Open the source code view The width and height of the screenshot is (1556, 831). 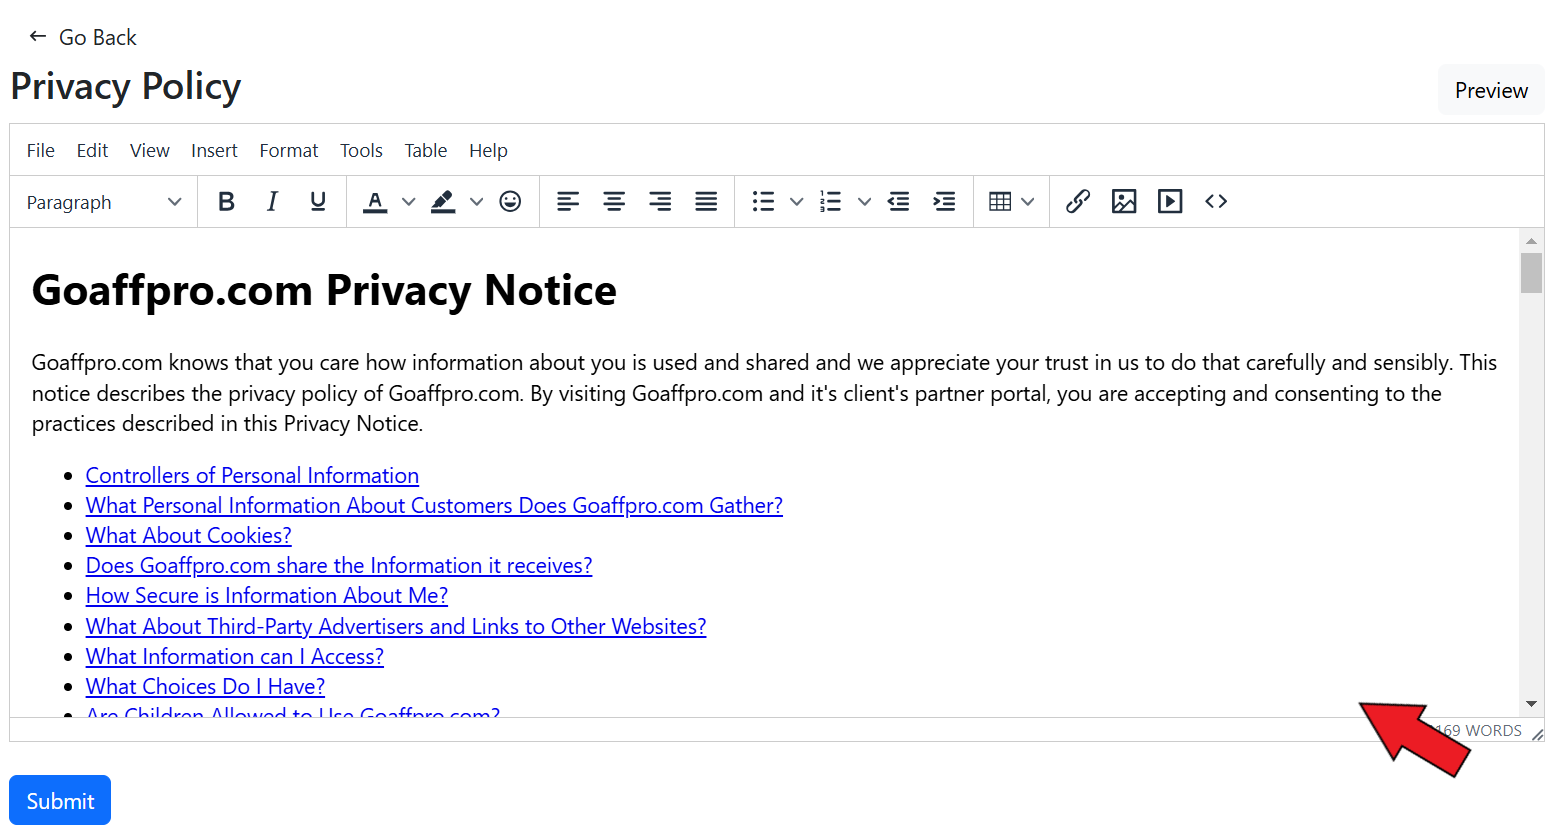1215,202
